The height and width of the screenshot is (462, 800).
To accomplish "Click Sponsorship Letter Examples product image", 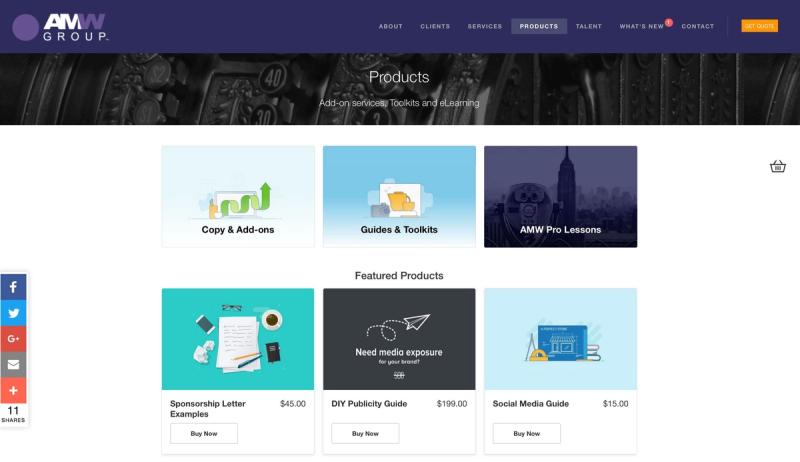I will click(x=238, y=339).
